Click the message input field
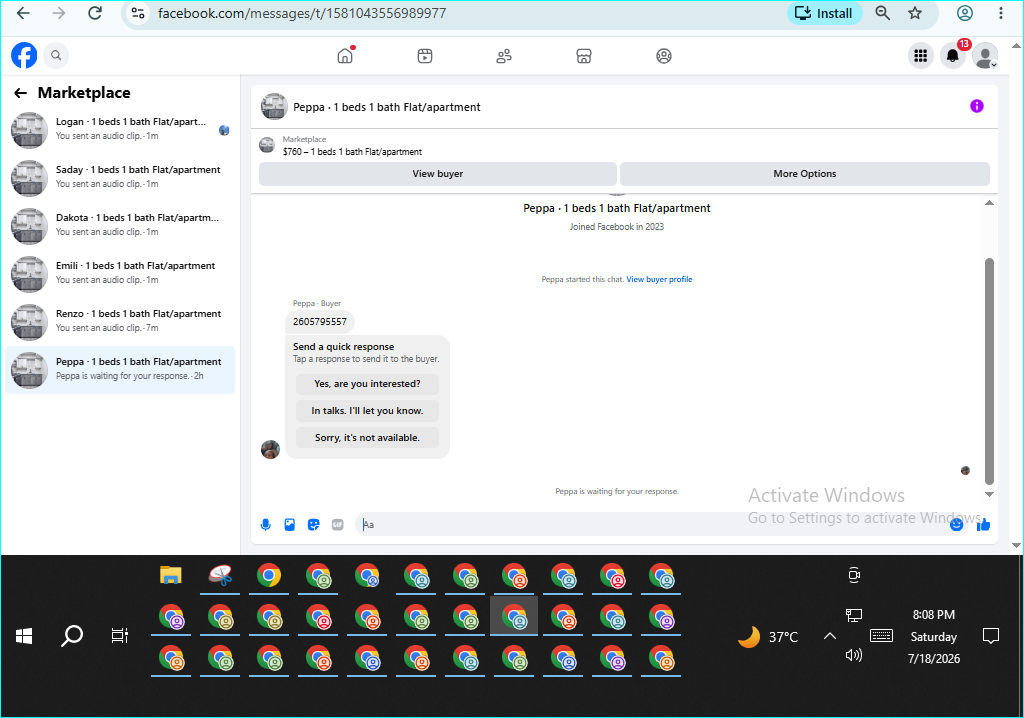 pos(653,525)
